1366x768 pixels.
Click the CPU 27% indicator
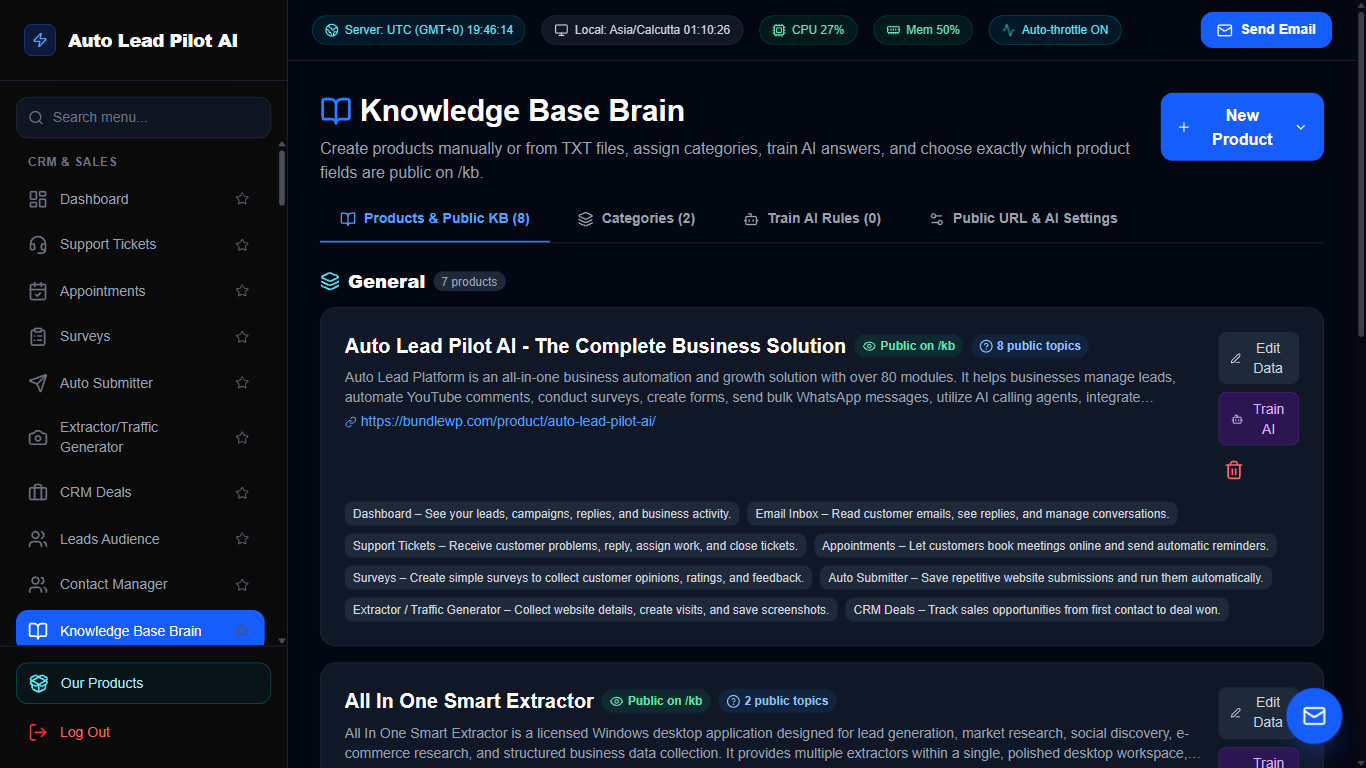click(807, 30)
